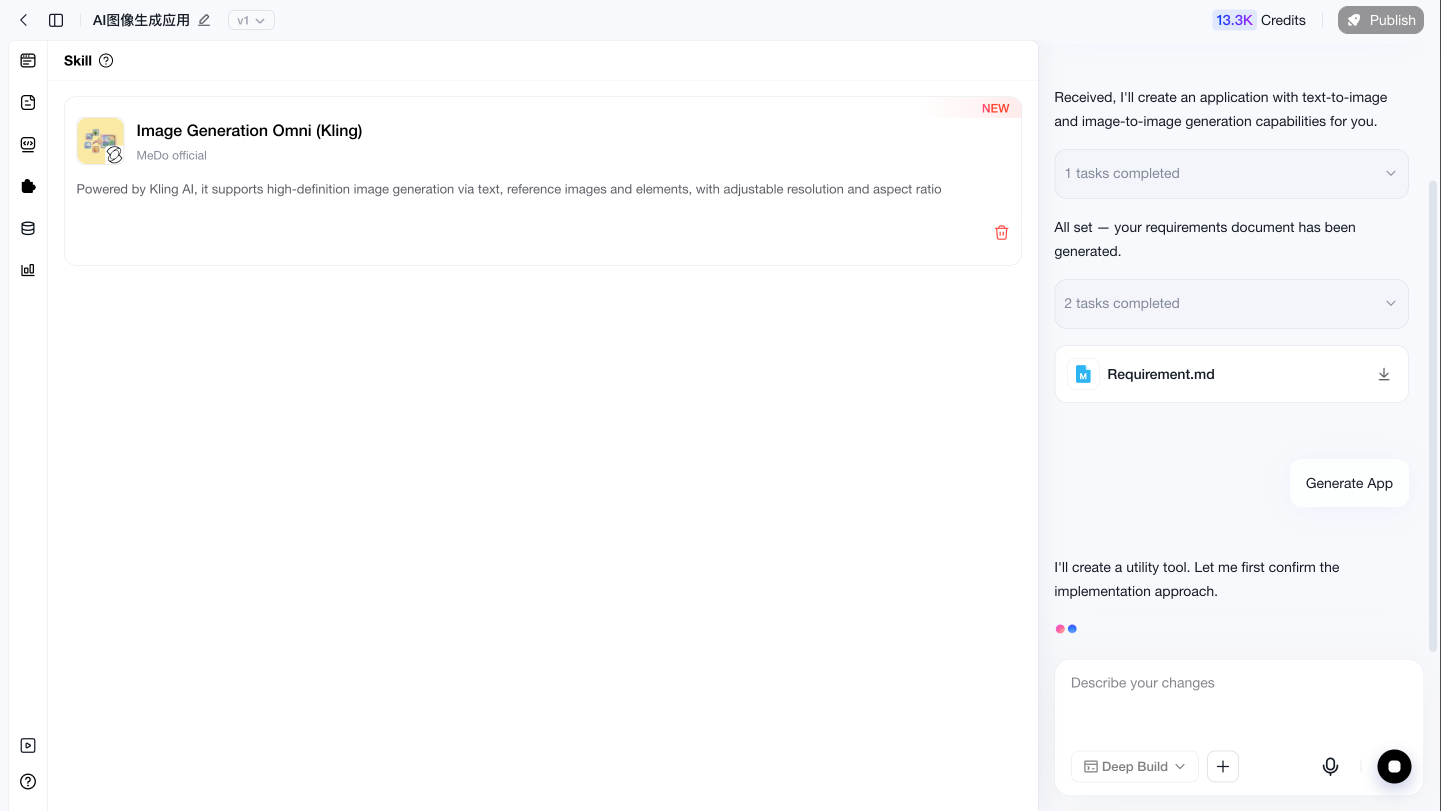Open the database sidebar icon
1441x811 pixels.
tap(28, 228)
